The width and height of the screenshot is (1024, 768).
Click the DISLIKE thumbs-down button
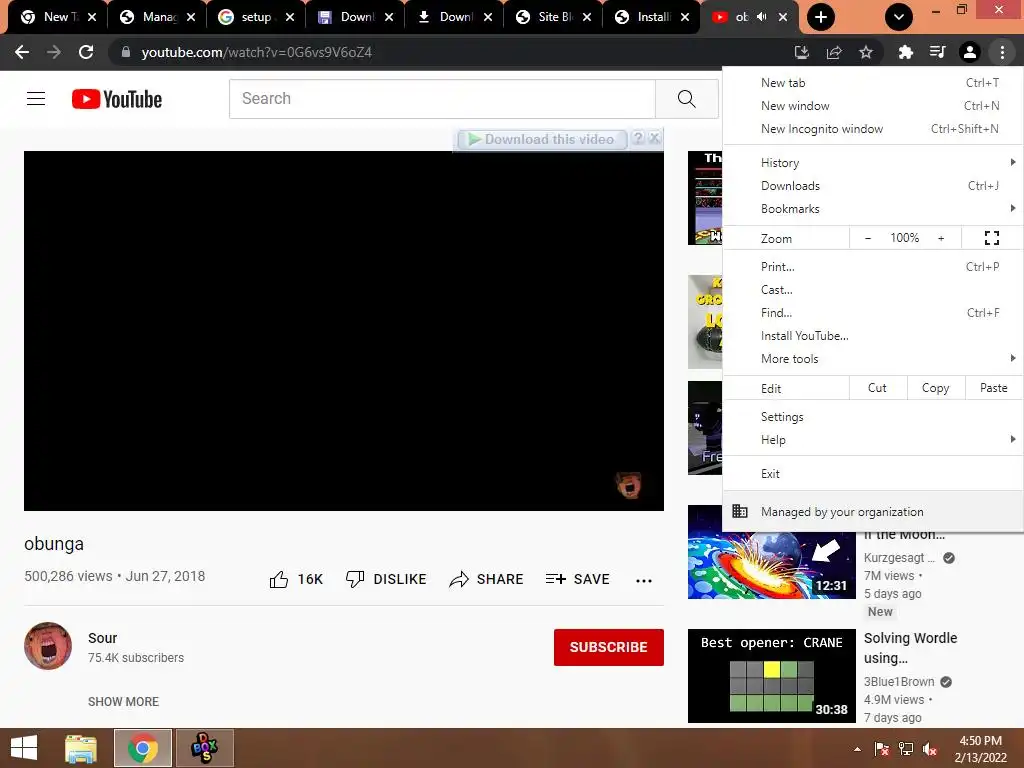(x=386, y=579)
